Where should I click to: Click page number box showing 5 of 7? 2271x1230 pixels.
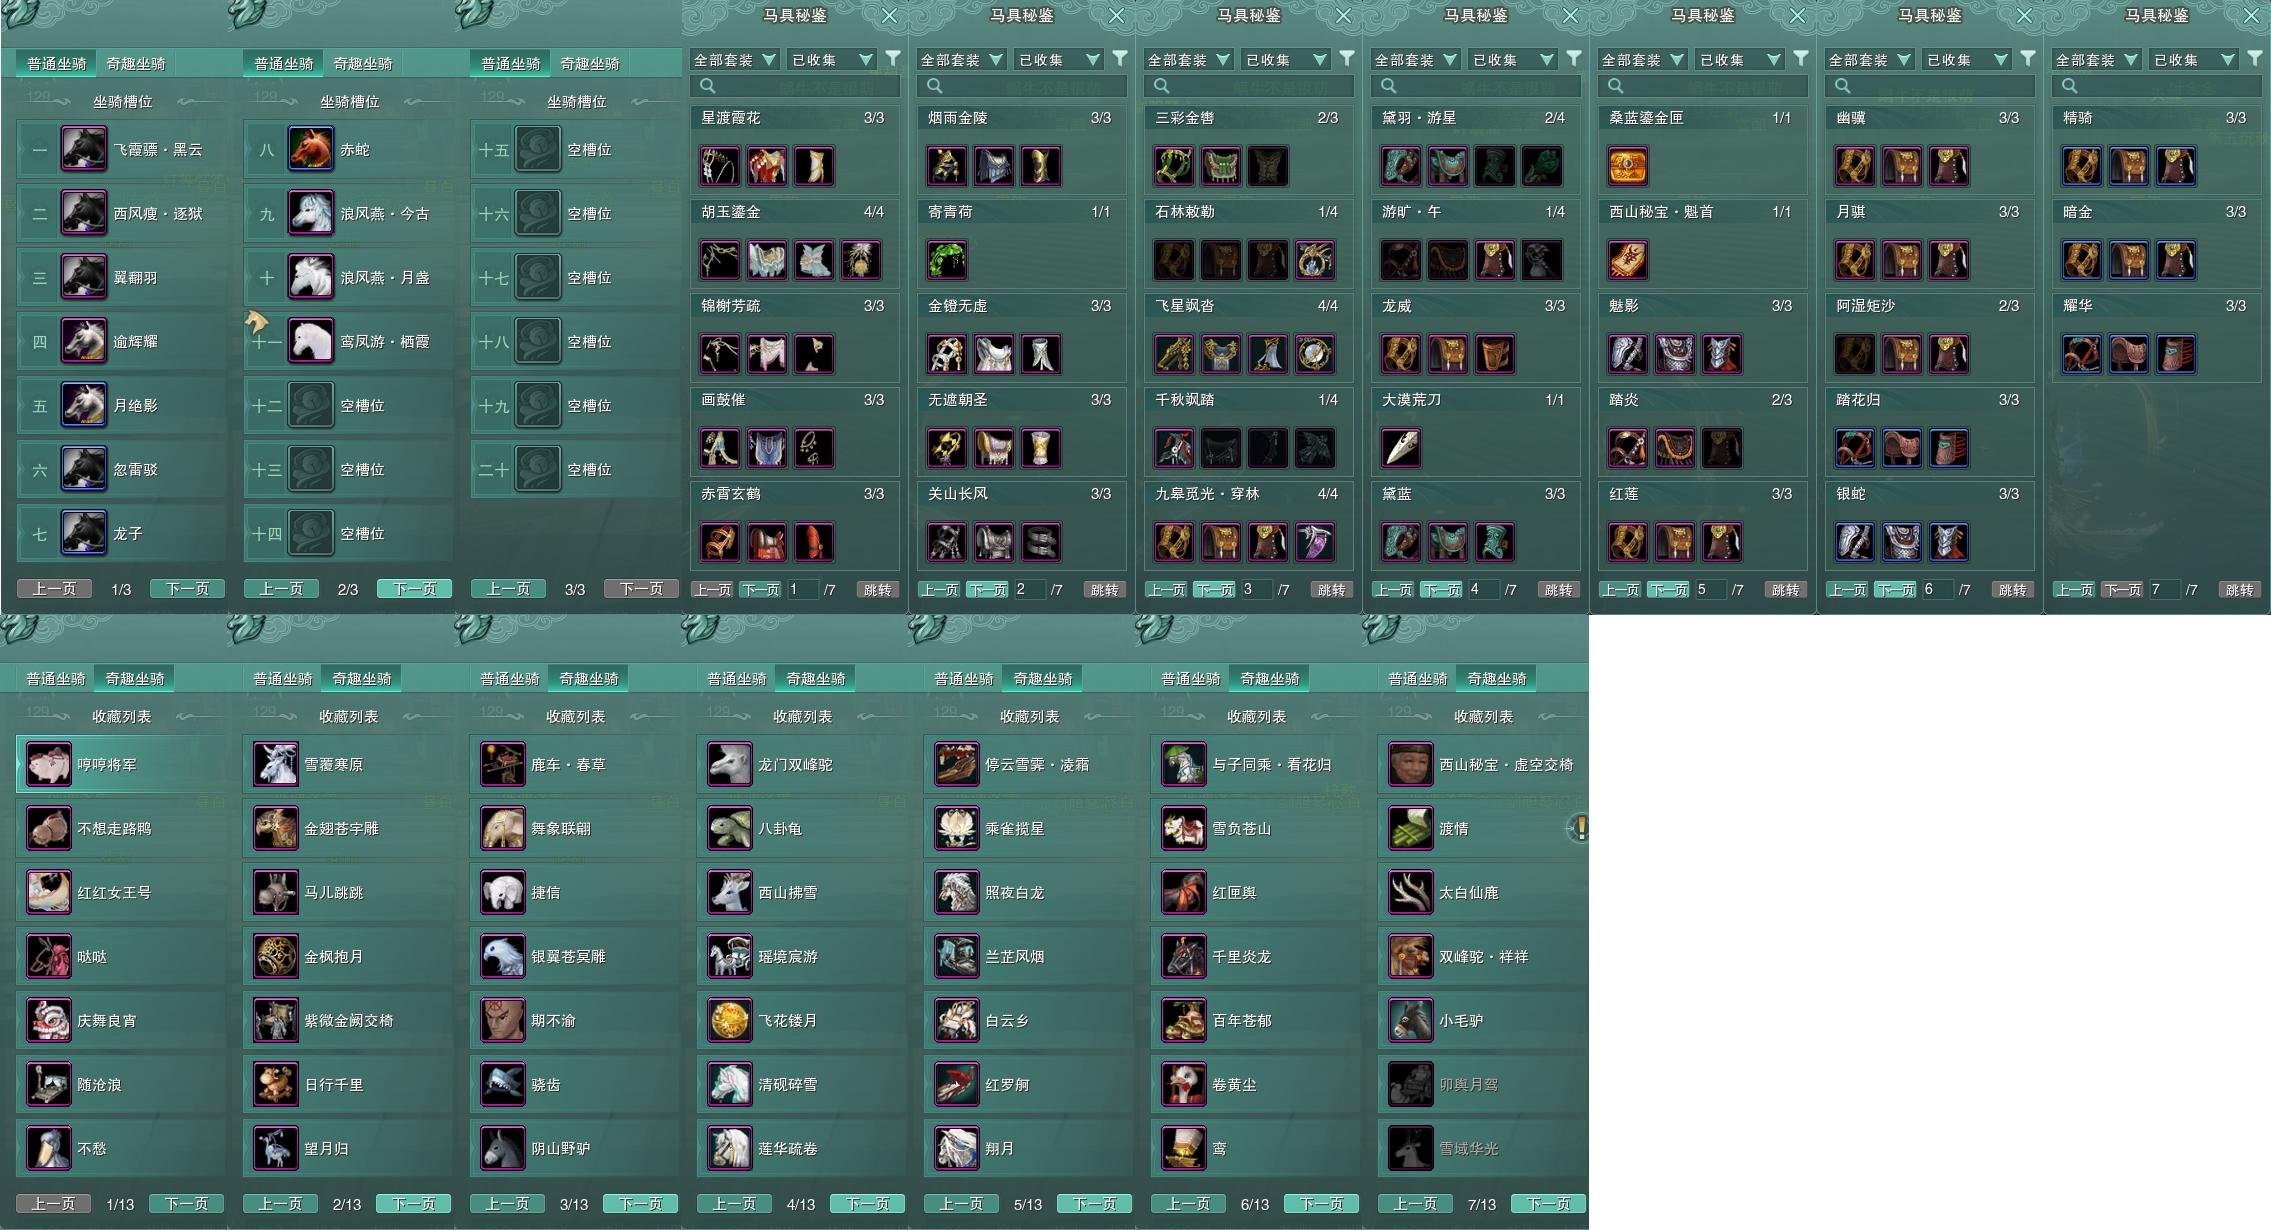pos(1709,590)
